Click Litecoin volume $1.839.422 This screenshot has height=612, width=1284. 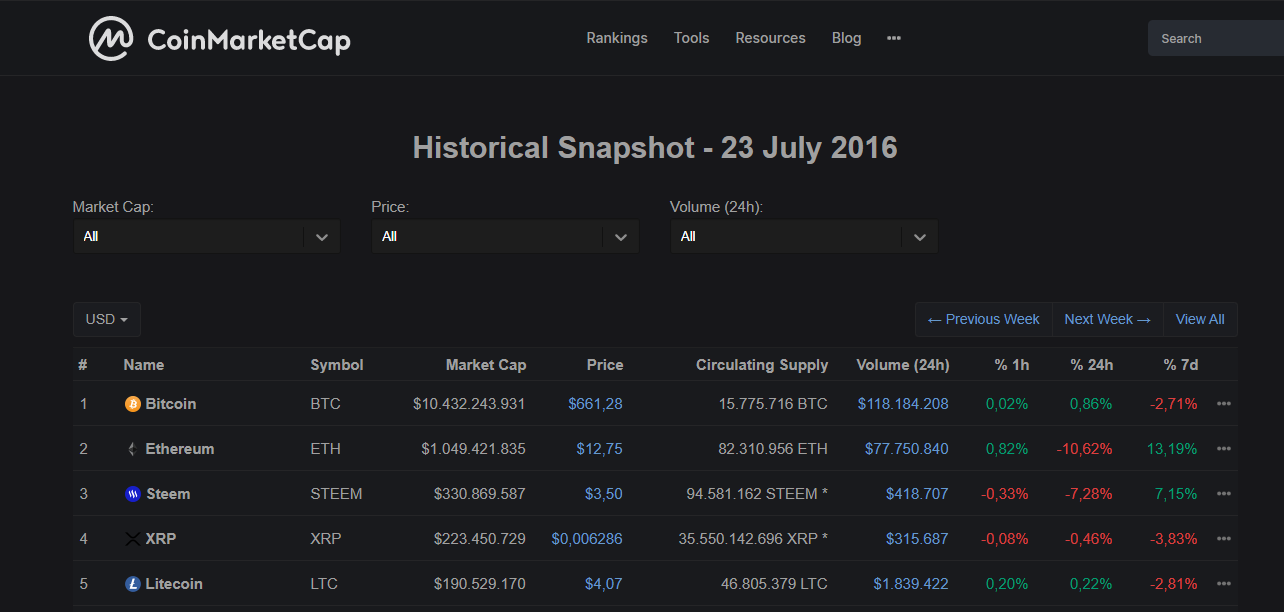pos(911,584)
